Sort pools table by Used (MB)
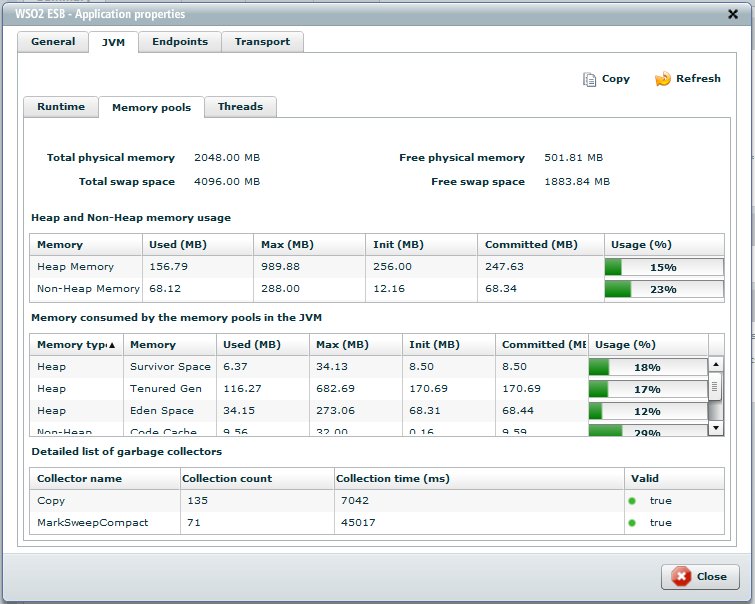The image size is (755, 604). tap(262, 345)
